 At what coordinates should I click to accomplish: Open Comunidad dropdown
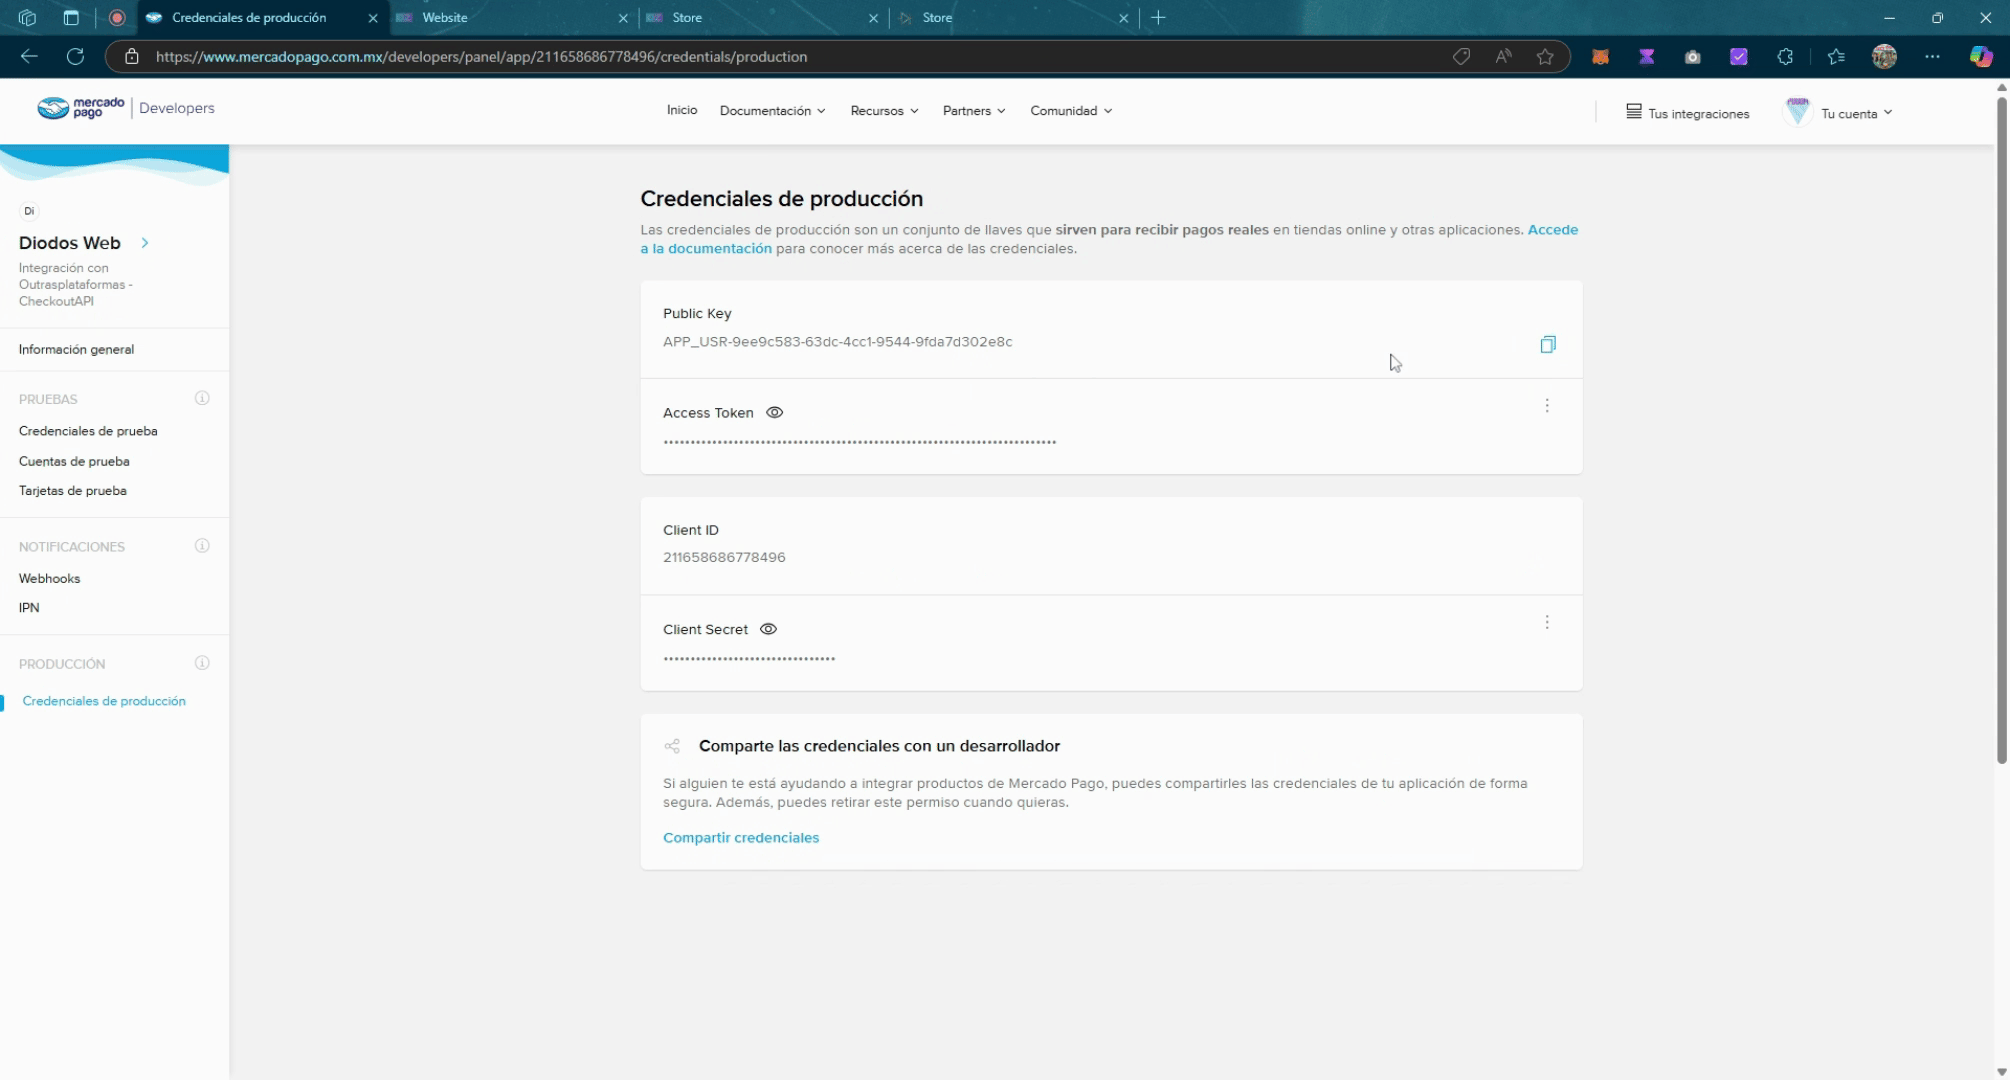pyautogui.click(x=1071, y=111)
